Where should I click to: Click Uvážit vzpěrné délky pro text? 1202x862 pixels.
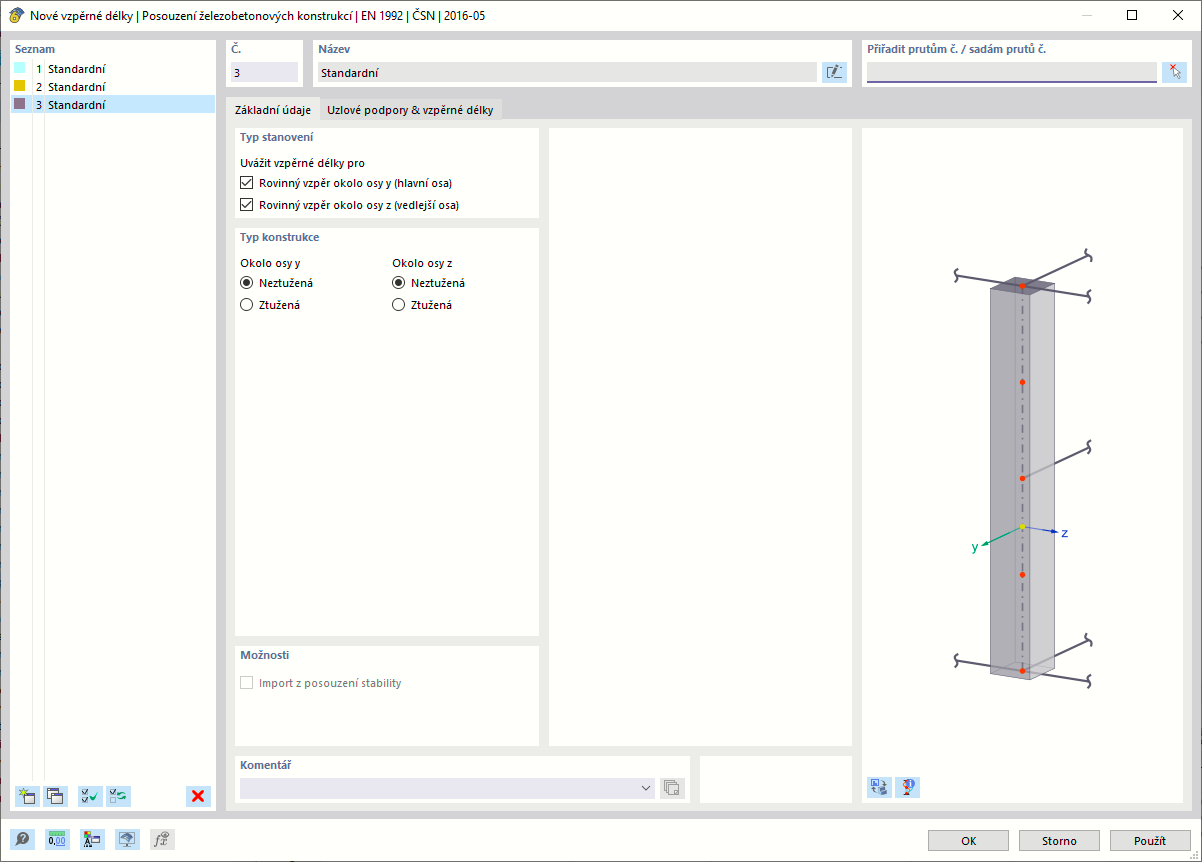coord(302,163)
